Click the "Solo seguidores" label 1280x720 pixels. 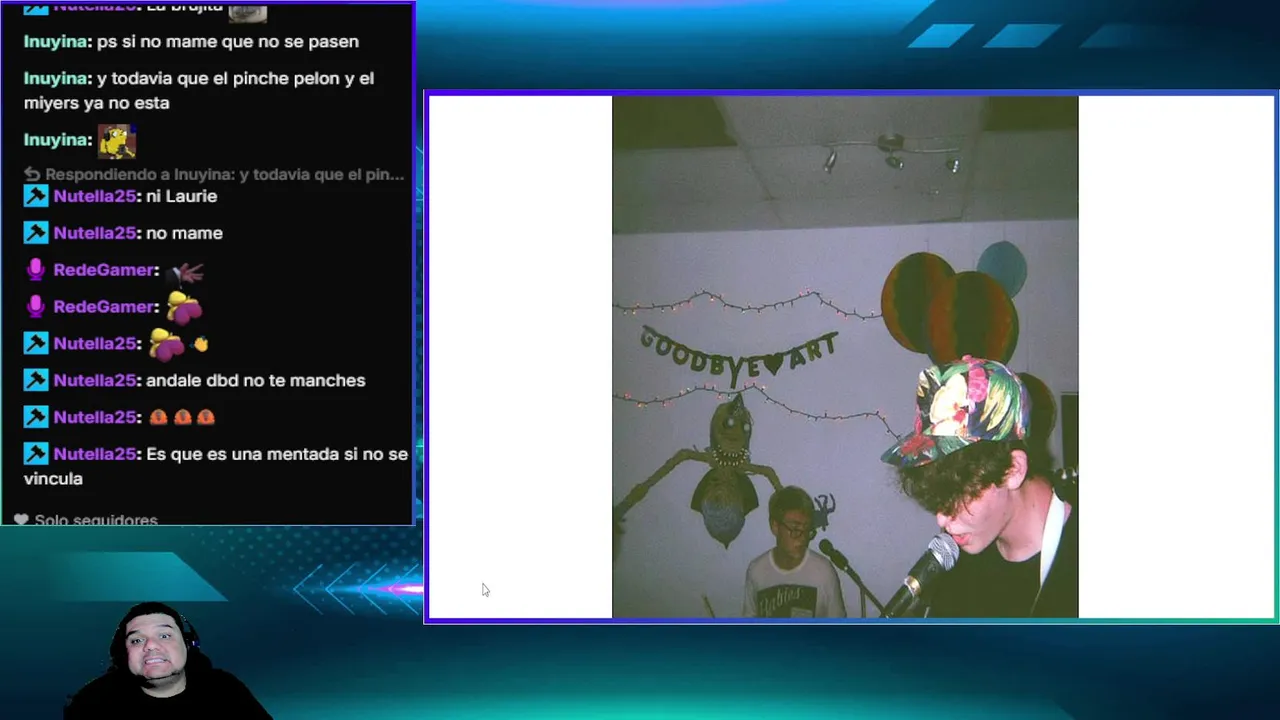pos(96,520)
